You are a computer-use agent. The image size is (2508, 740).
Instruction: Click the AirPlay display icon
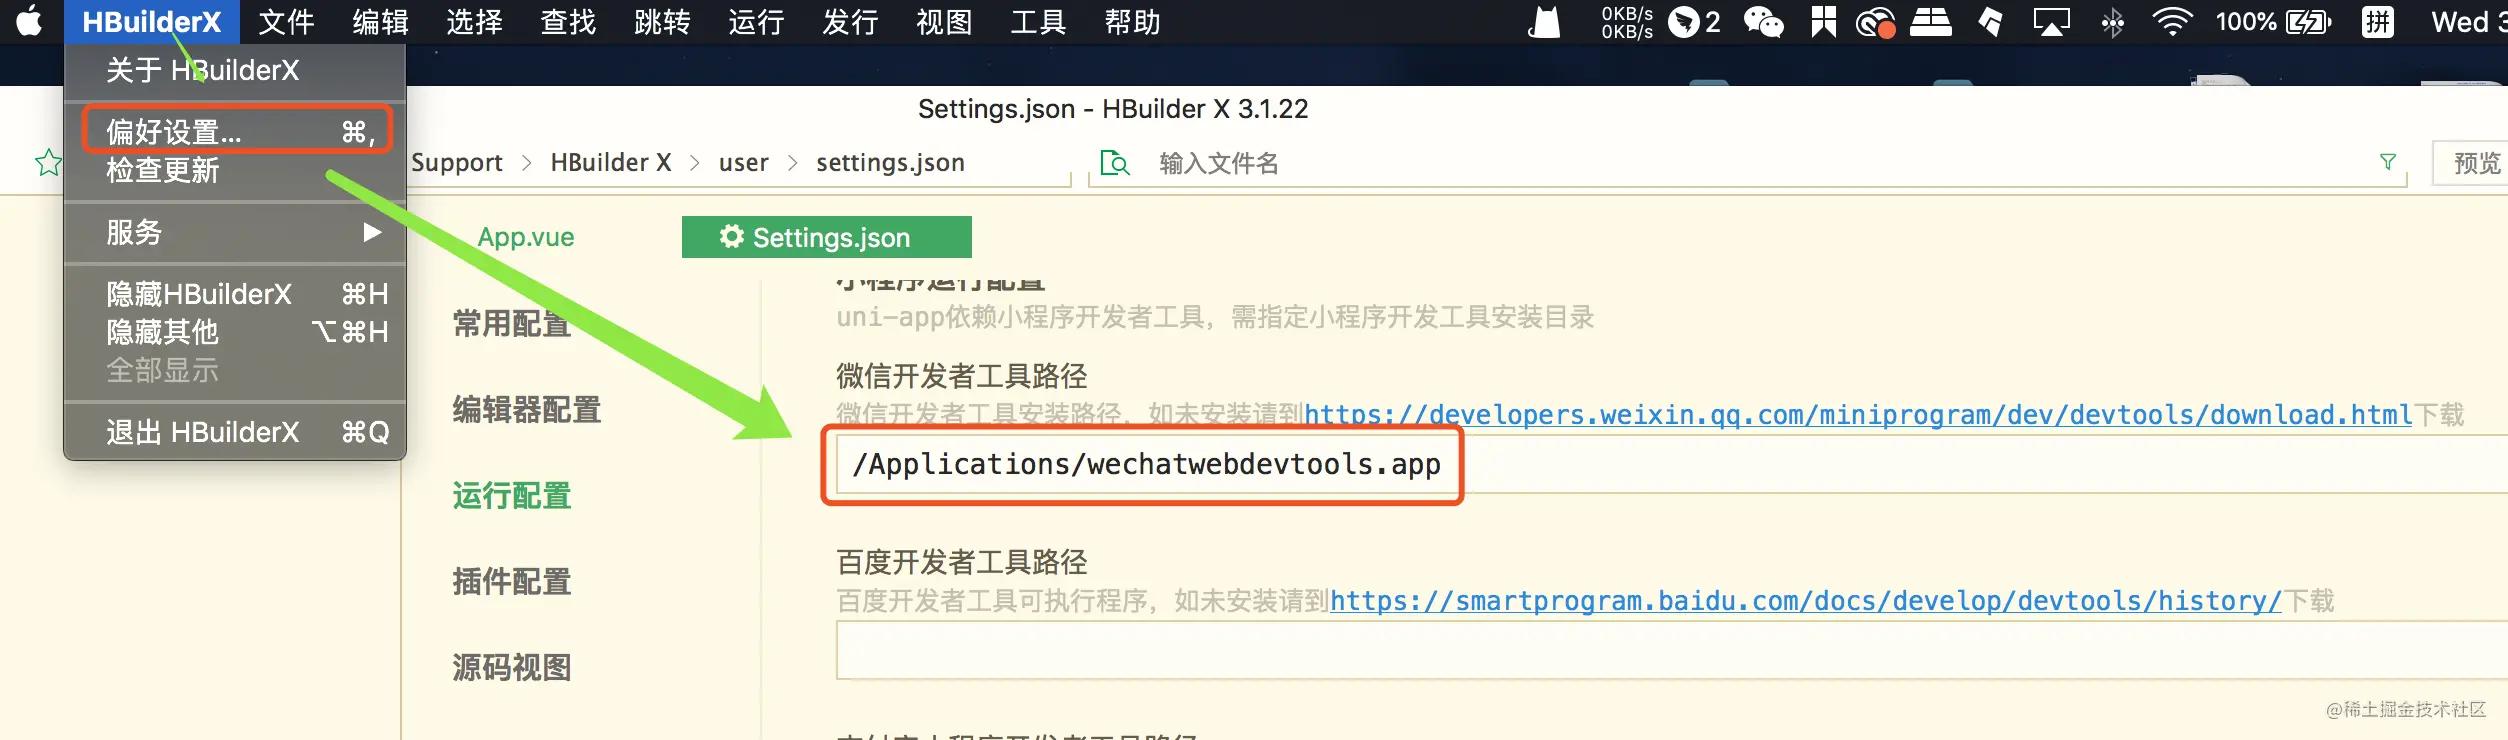2051,22
